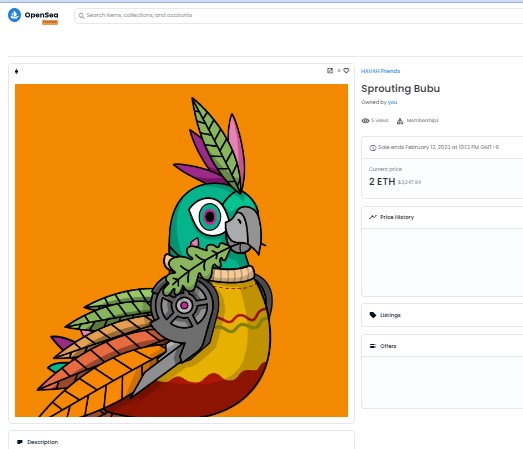The width and height of the screenshot is (523, 449).
Task: Click the OpenSea wordmark text
Action: click(x=41, y=15)
